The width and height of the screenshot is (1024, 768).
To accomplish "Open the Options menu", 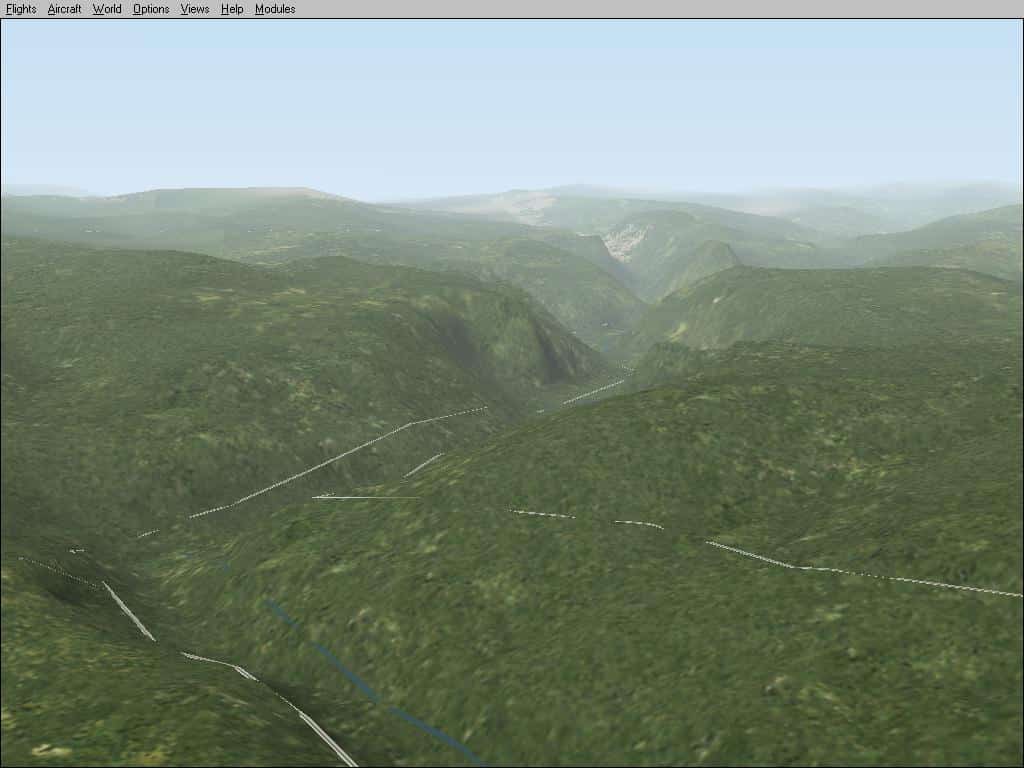I will coord(151,9).
